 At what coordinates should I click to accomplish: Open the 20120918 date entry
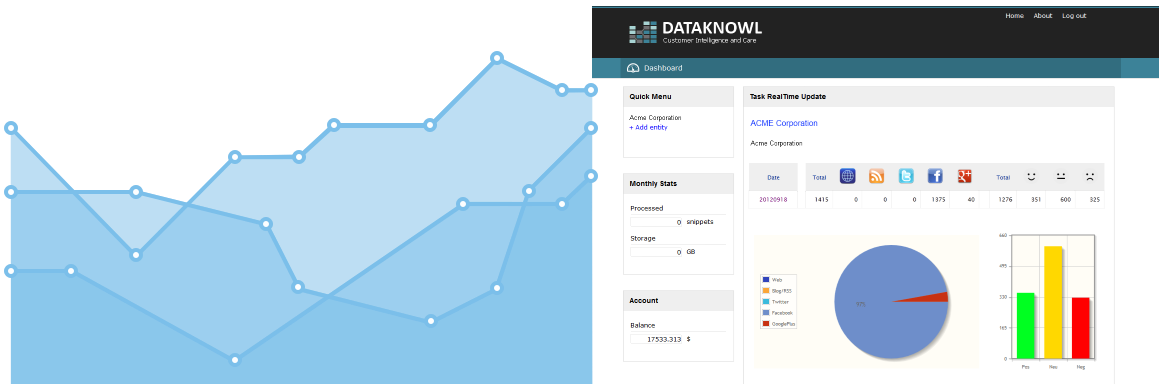click(x=773, y=200)
